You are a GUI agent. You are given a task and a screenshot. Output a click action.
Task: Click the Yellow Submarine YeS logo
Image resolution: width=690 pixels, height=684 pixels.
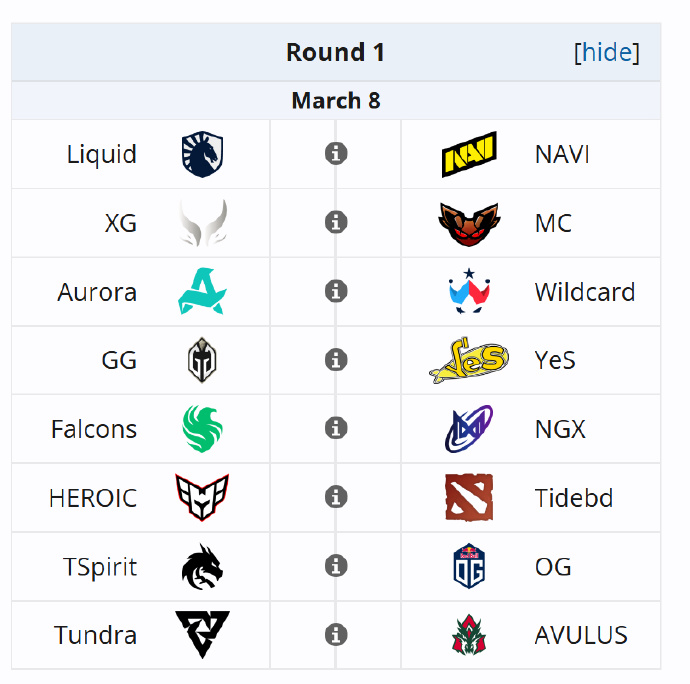click(469, 360)
